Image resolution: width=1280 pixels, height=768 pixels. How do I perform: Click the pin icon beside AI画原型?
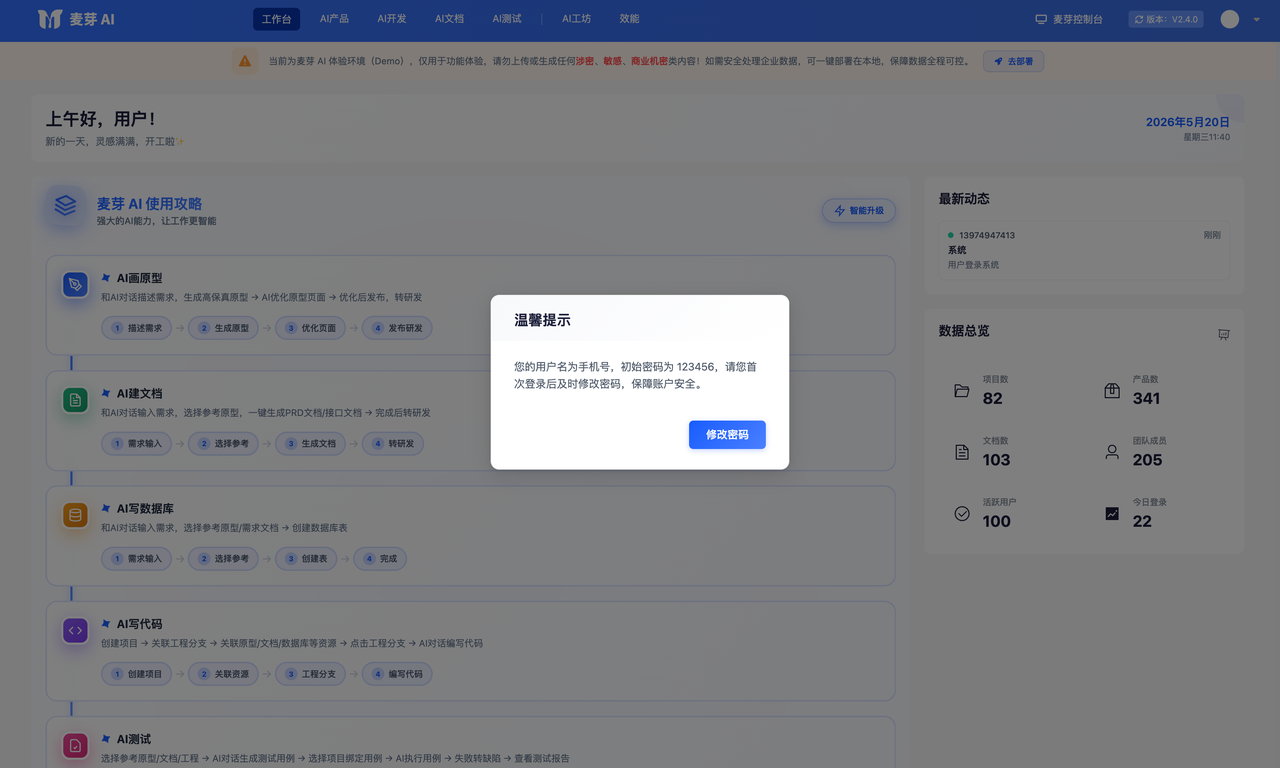point(106,278)
